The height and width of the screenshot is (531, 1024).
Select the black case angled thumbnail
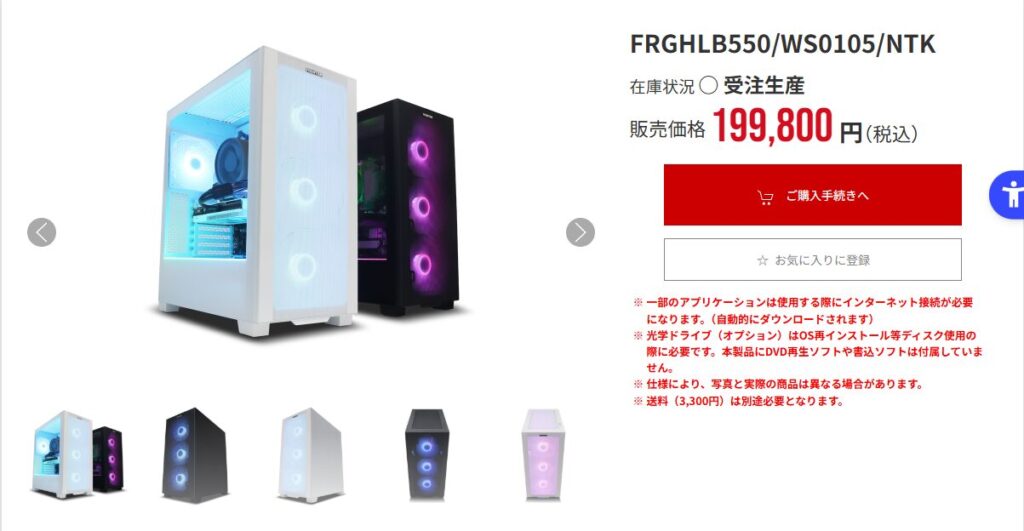pos(195,455)
